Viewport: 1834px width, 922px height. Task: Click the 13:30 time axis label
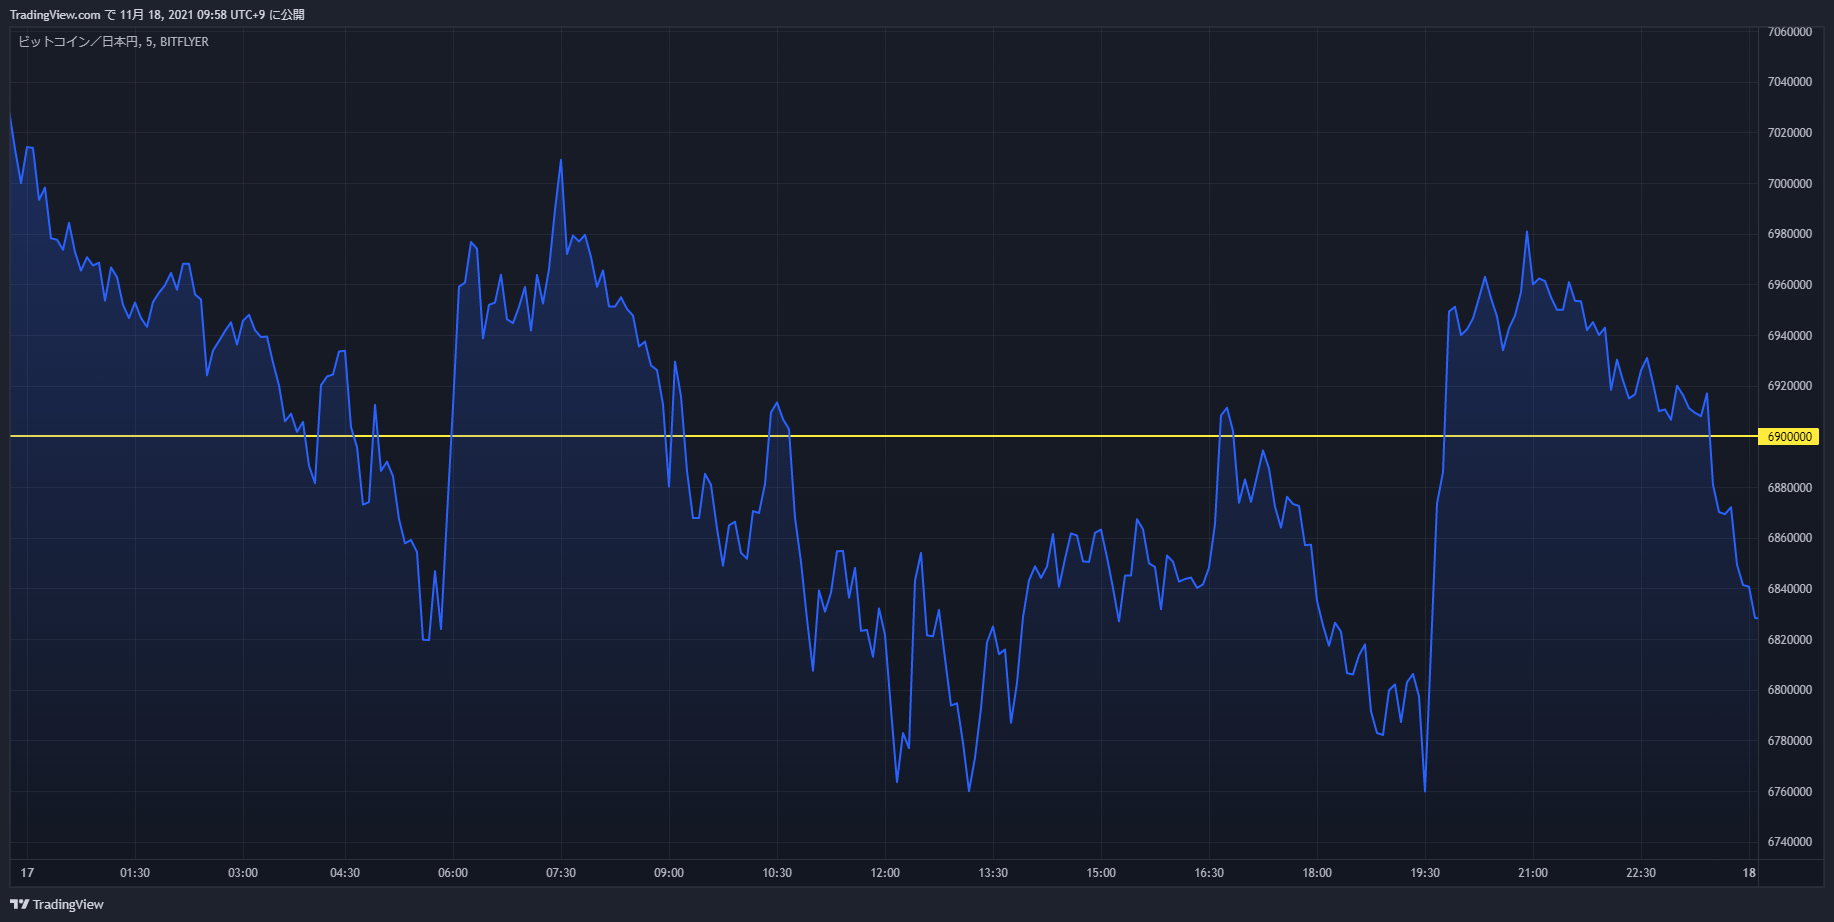click(993, 873)
